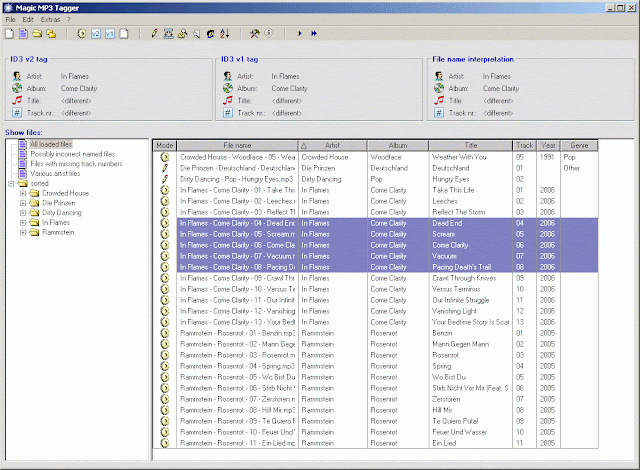Image resolution: width=640 pixels, height=470 pixels.
Task: Select the Rammstein folder label in tree
Action: coord(58,233)
